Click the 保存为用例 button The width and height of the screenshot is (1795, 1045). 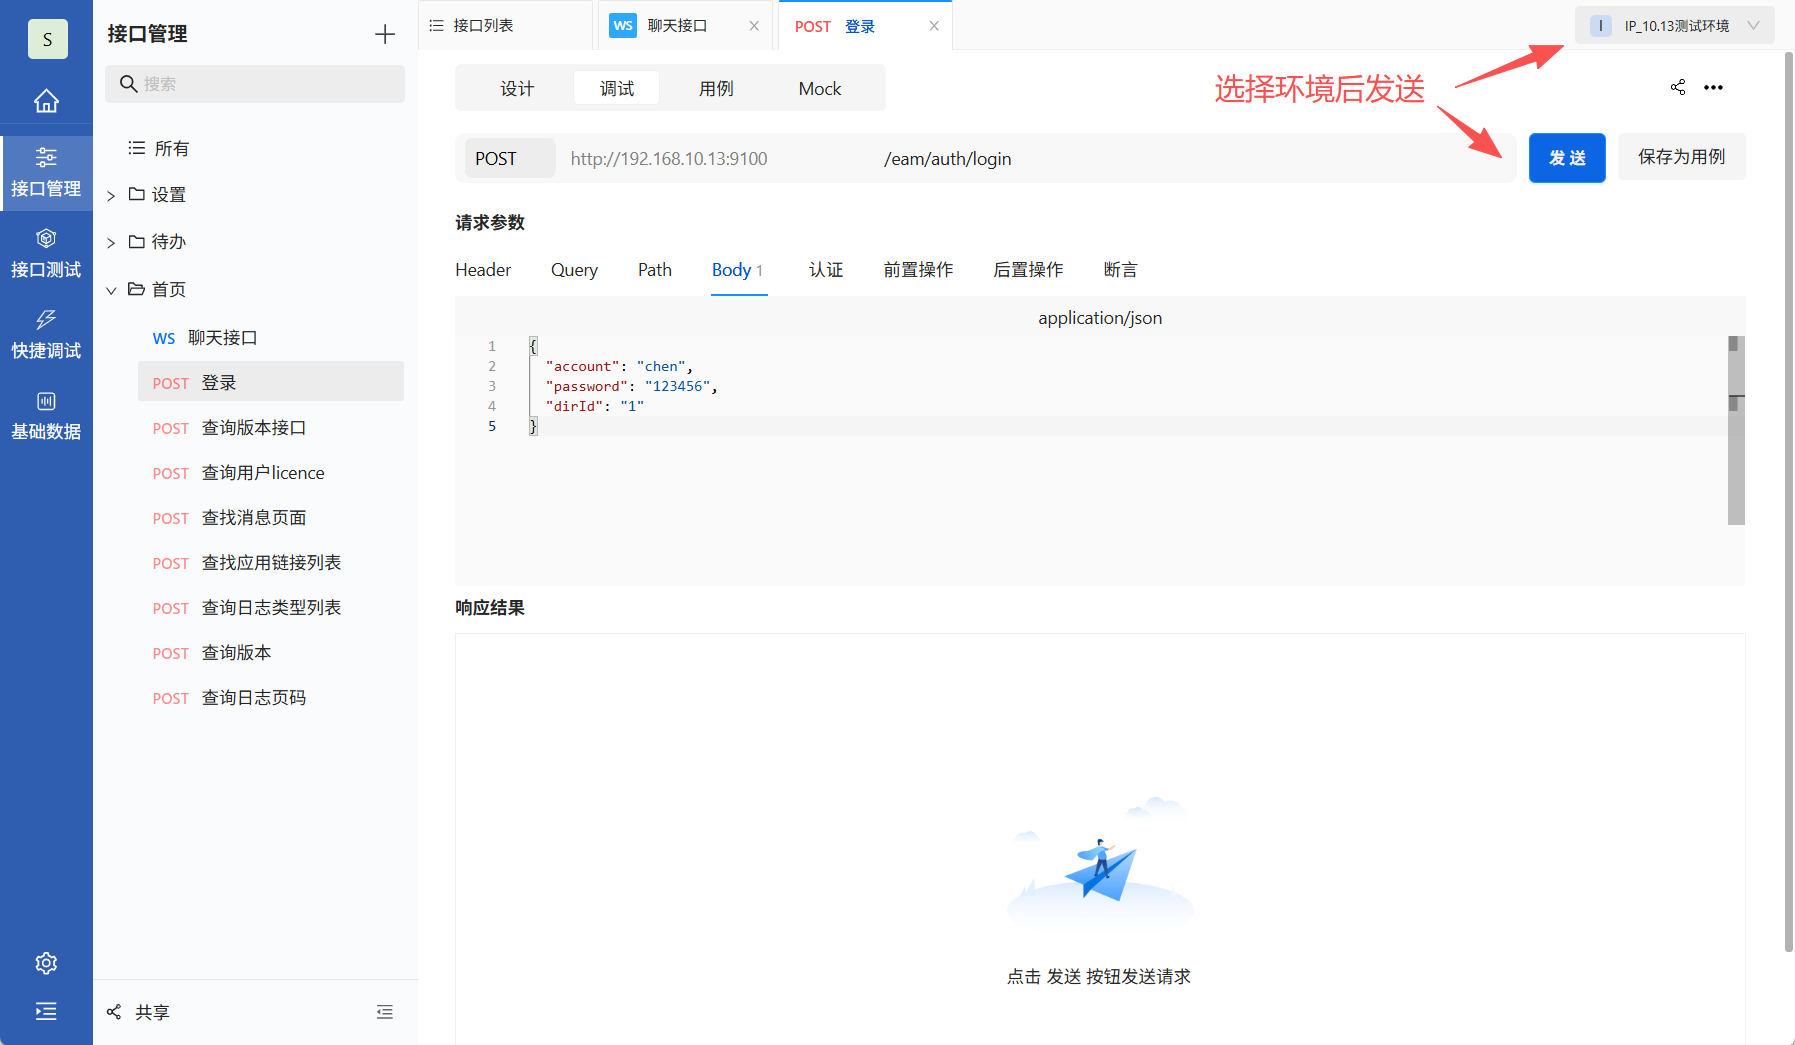1681,157
